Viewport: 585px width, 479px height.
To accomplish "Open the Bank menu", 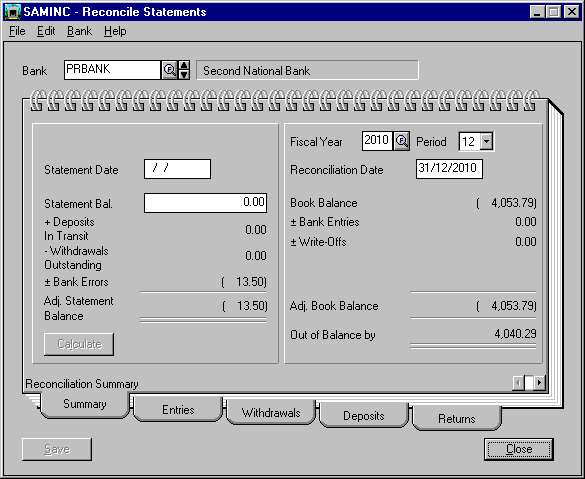I will point(79,31).
